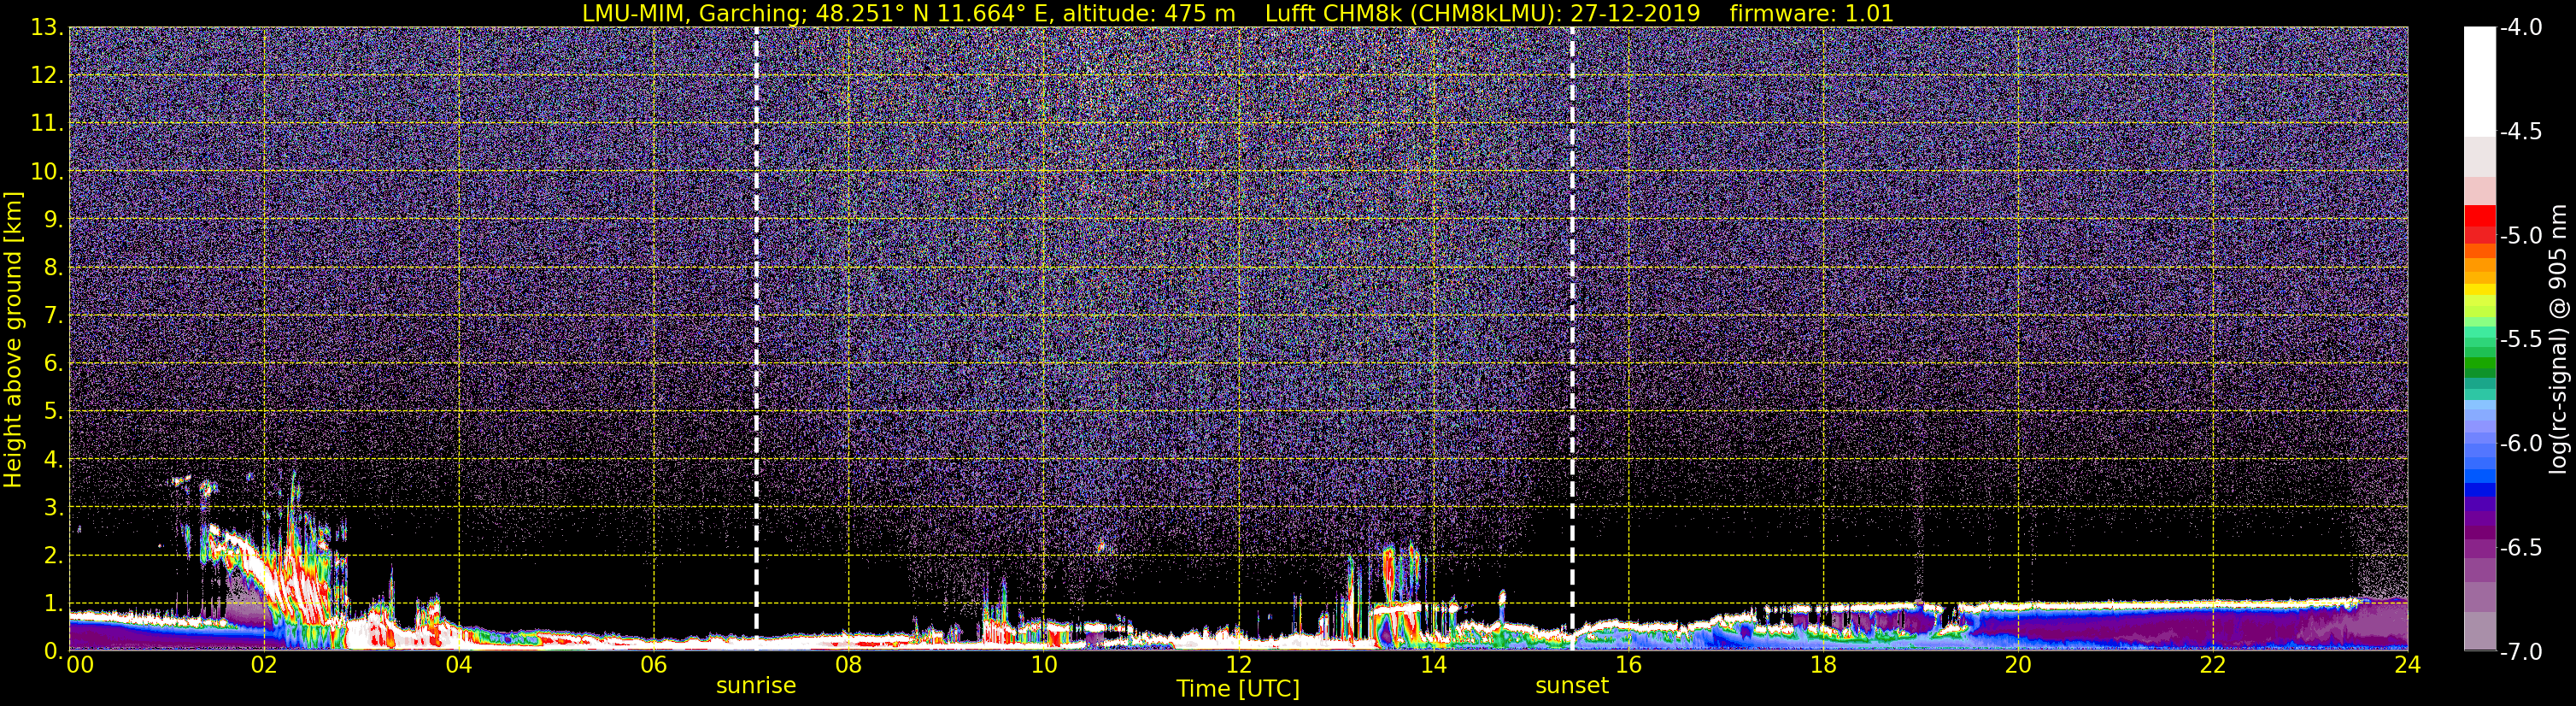The image size is (2576, 706).
Task: Click the colorbar tick label "-5.5"
Action: coord(2520,340)
